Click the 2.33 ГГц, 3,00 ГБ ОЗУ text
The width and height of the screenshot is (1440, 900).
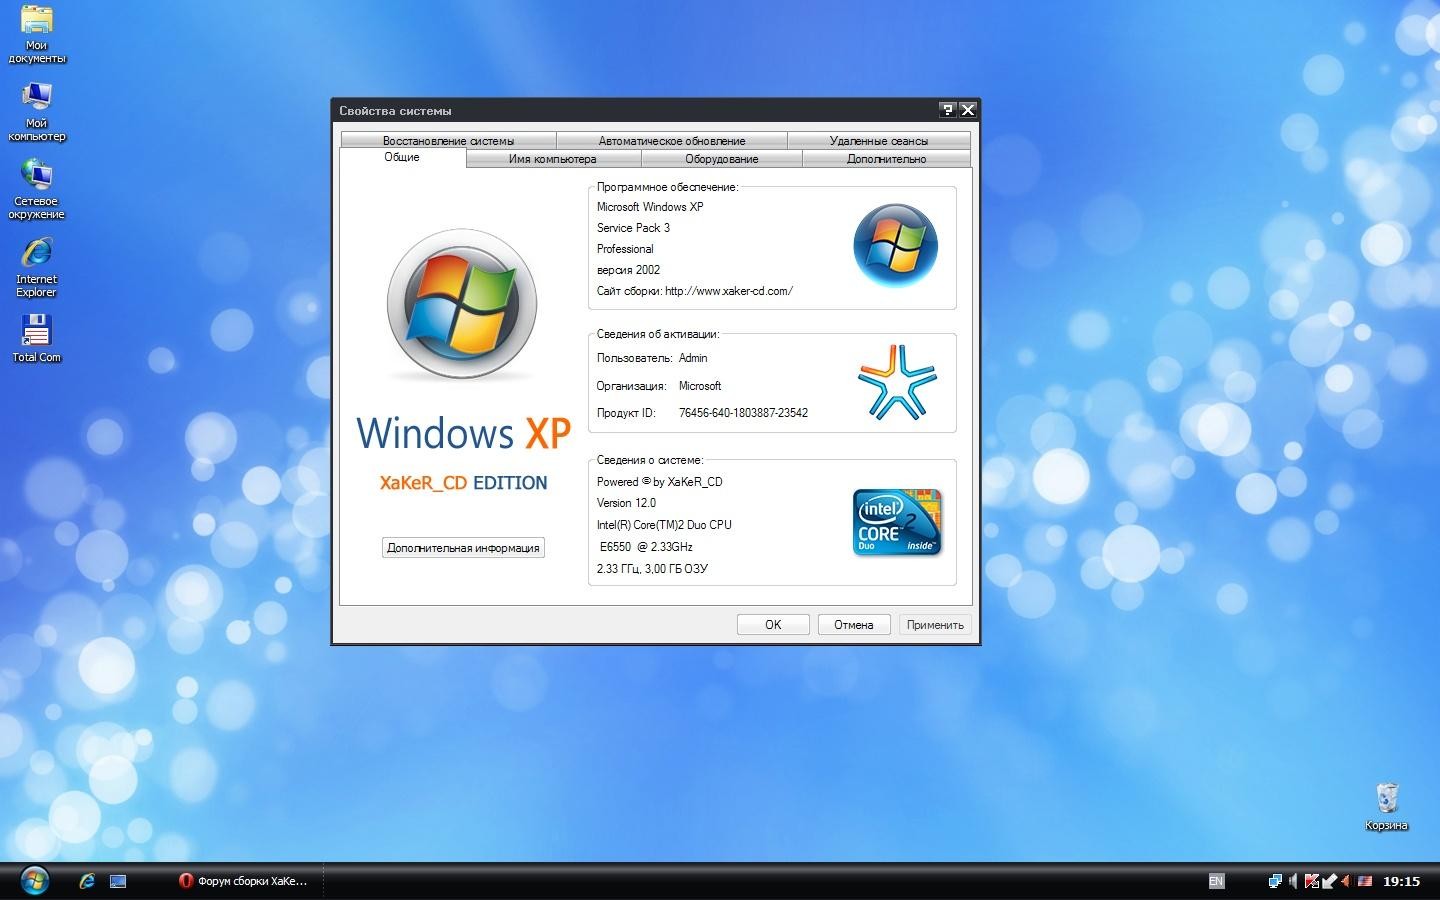pyautogui.click(x=652, y=569)
